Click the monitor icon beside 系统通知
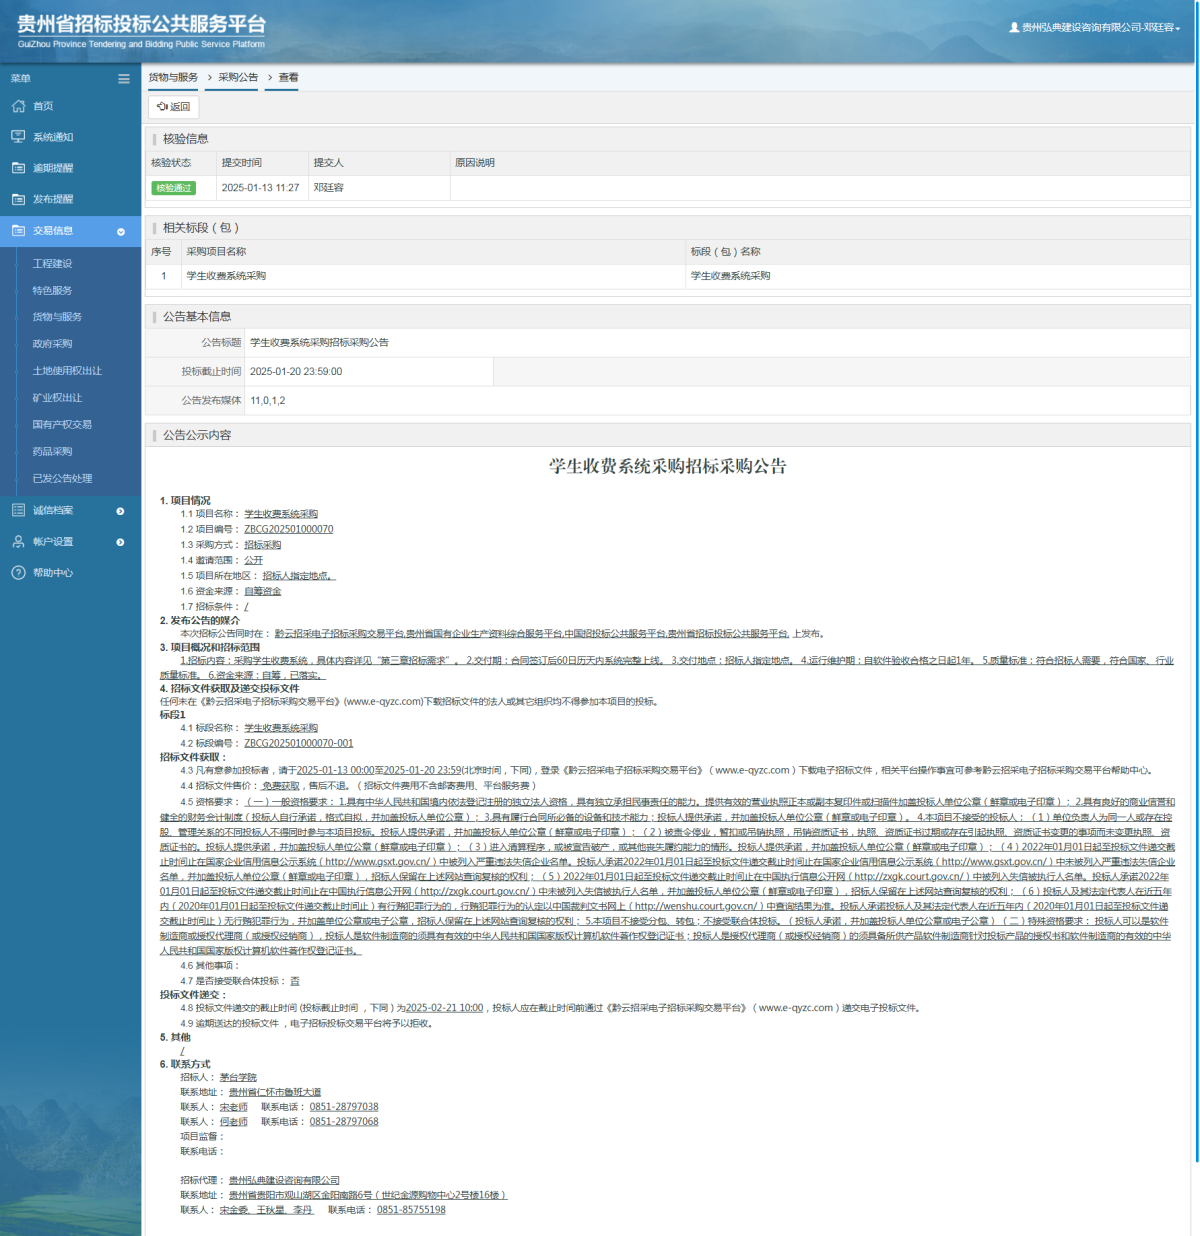Screen dimensions: 1200x1236 pyautogui.click(x=18, y=137)
